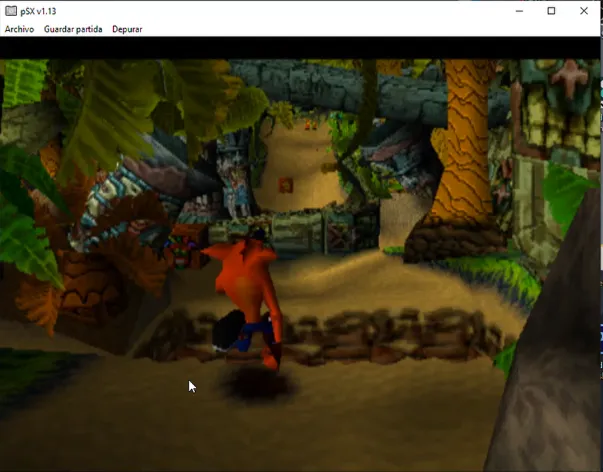603x472 pixels.
Task: Close the pSX v1.13 window
Action: click(584, 11)
